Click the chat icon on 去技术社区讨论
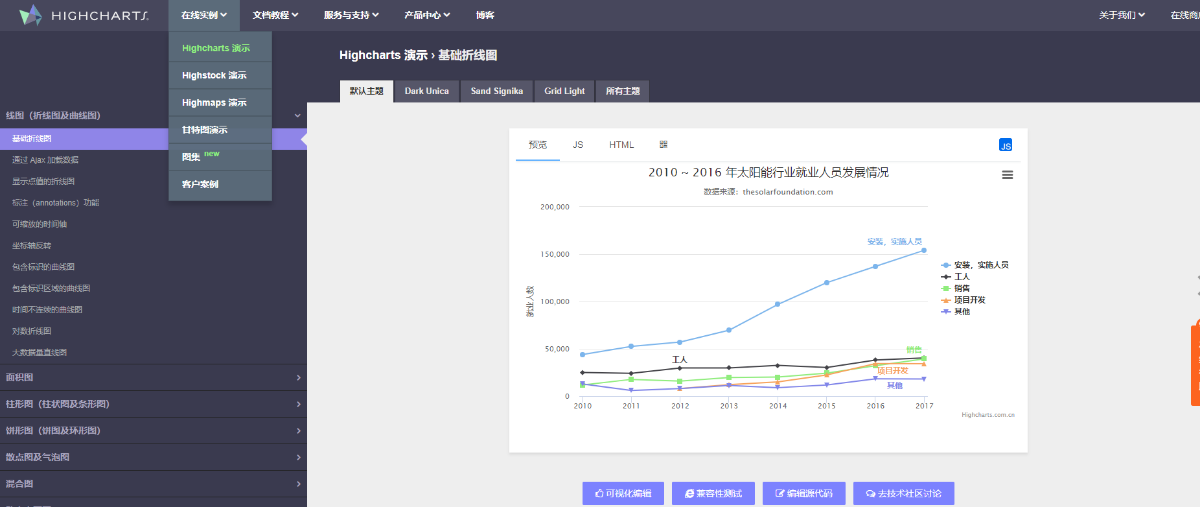The image size is (1200, 507). pos(870,494)
